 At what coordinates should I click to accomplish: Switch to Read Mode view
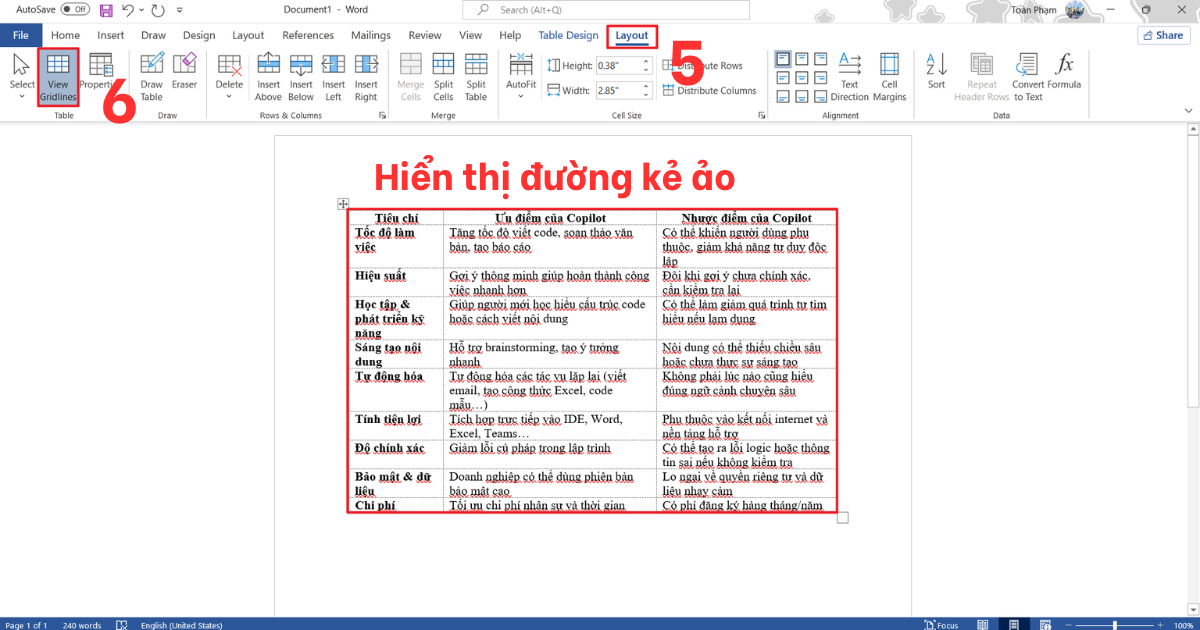click(985, 625)
